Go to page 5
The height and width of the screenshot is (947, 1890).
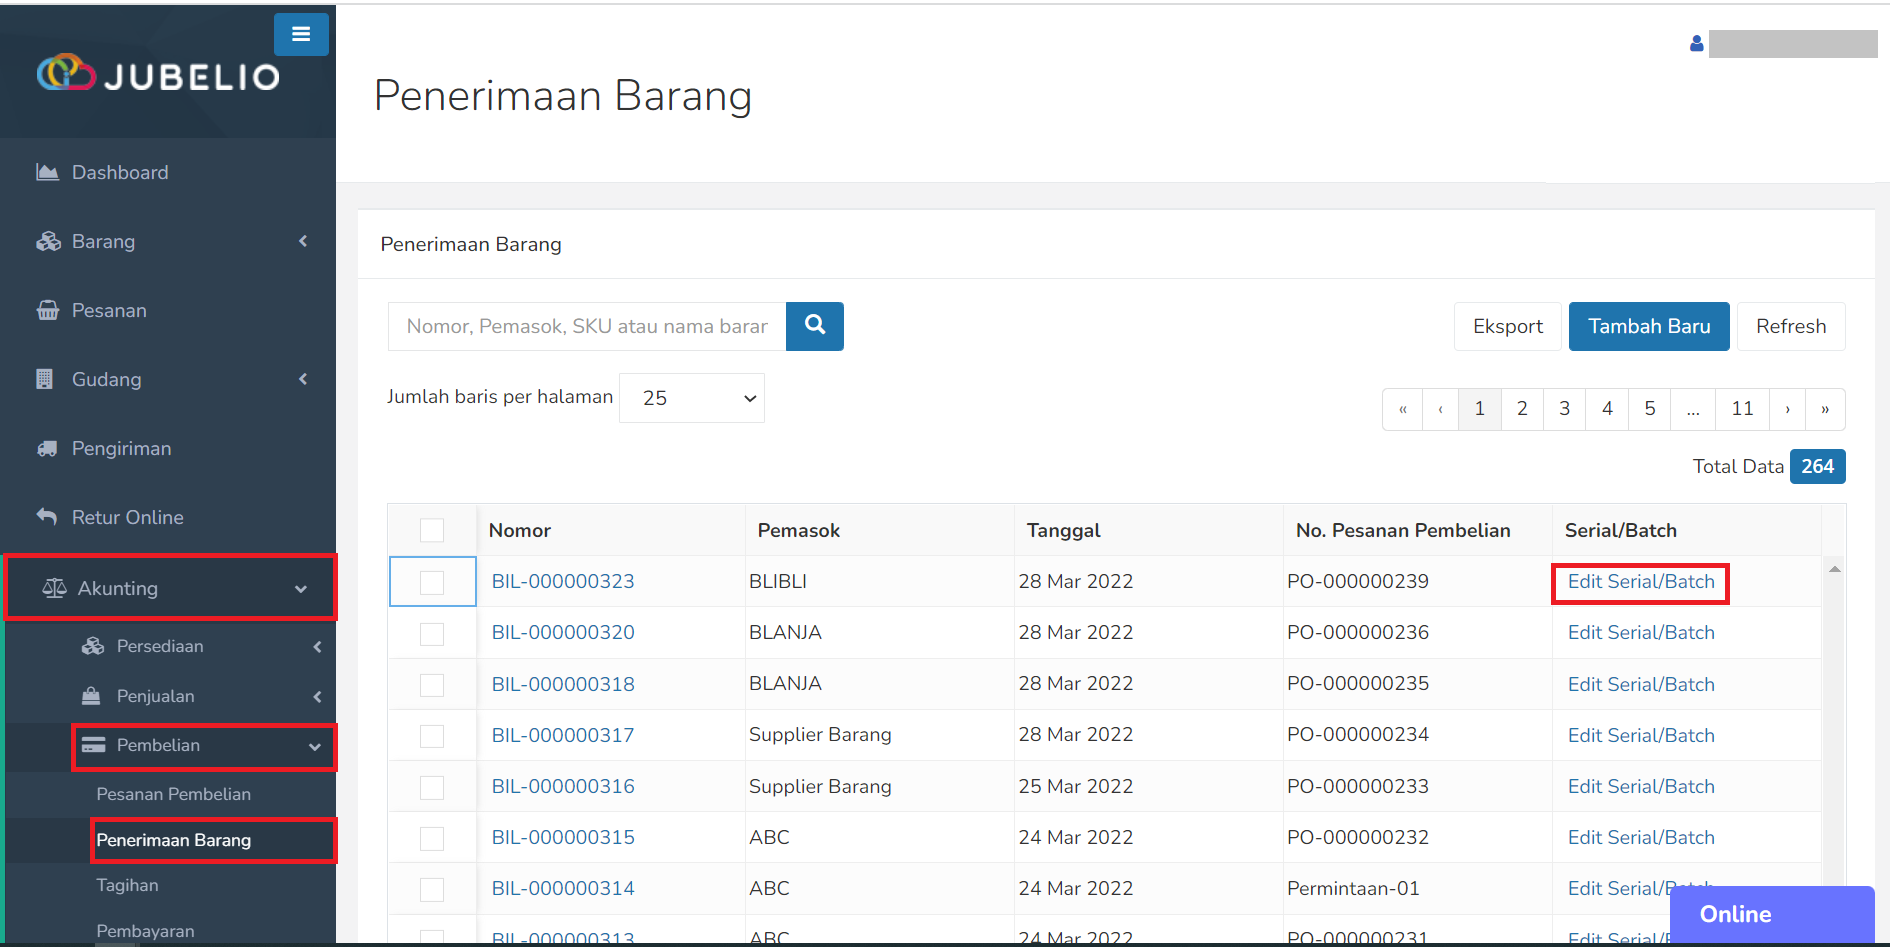1650,409
